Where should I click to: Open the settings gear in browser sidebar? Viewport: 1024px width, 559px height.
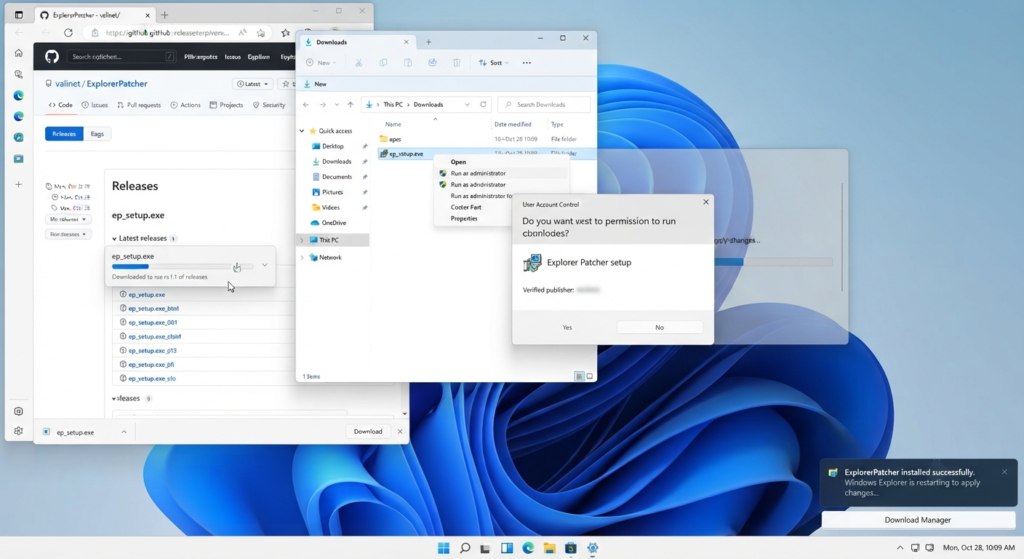tap(18, 431)
